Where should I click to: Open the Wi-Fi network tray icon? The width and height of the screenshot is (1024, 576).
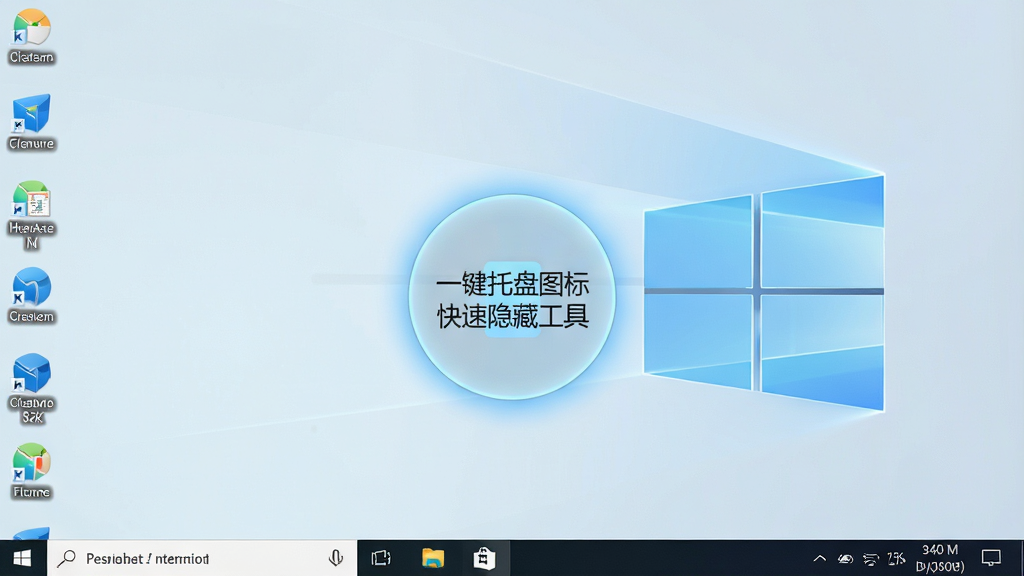(x=871, y=559)
